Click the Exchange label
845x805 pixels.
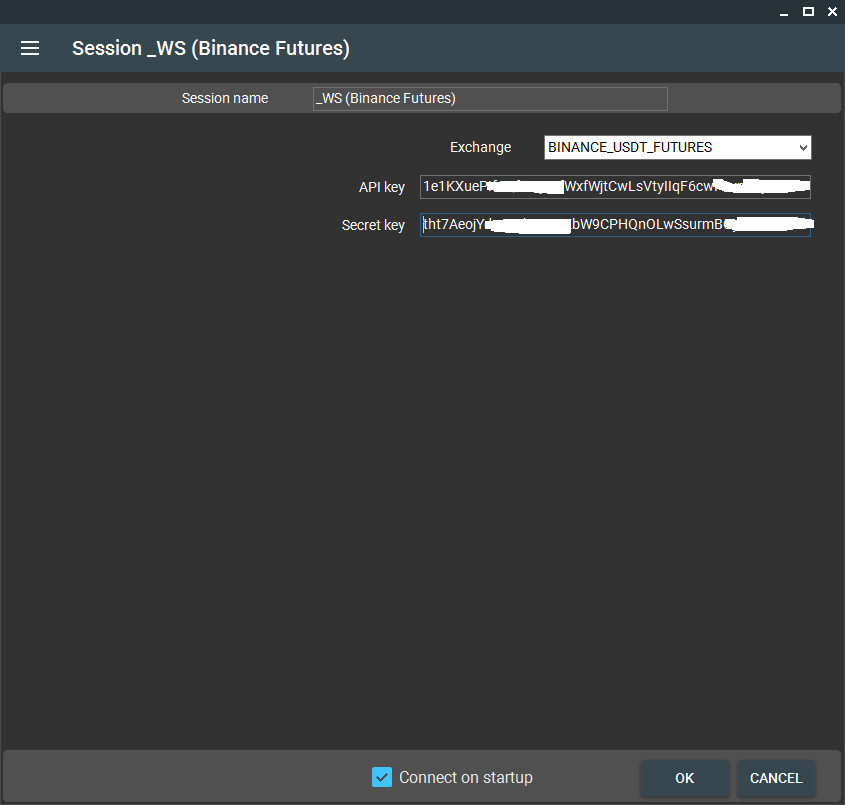click(x=480, y=147)
